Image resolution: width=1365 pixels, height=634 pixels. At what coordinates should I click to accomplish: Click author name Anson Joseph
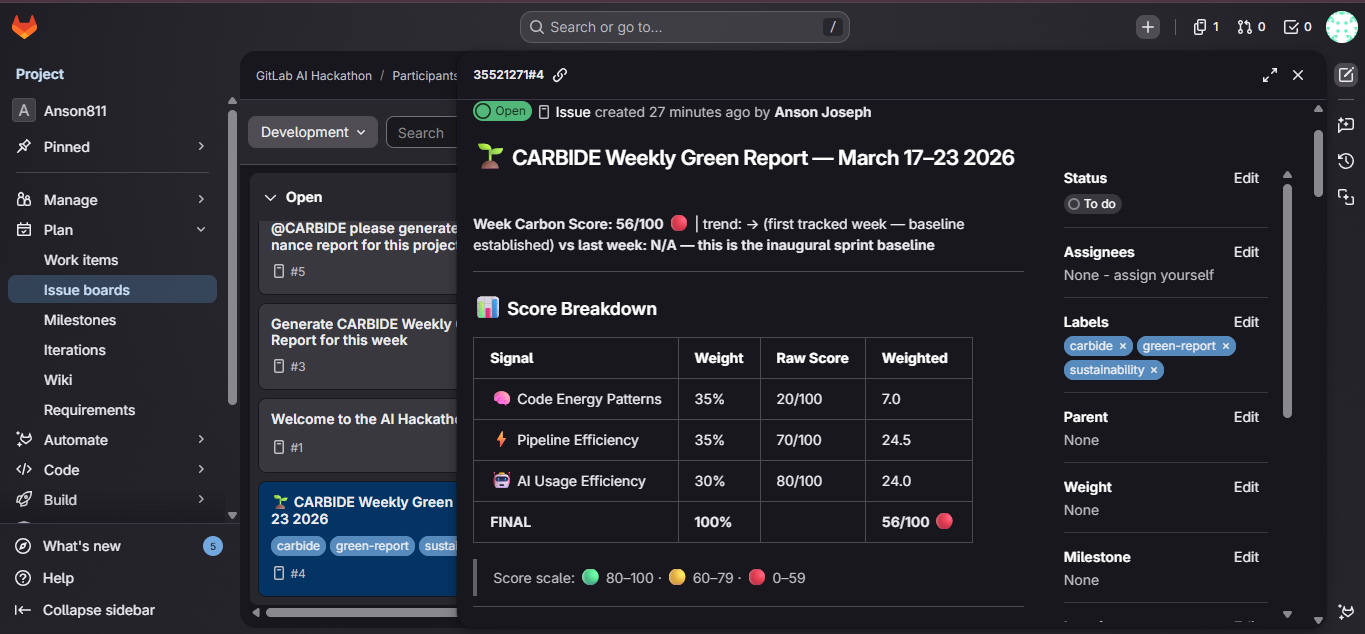tap(823, 112)
